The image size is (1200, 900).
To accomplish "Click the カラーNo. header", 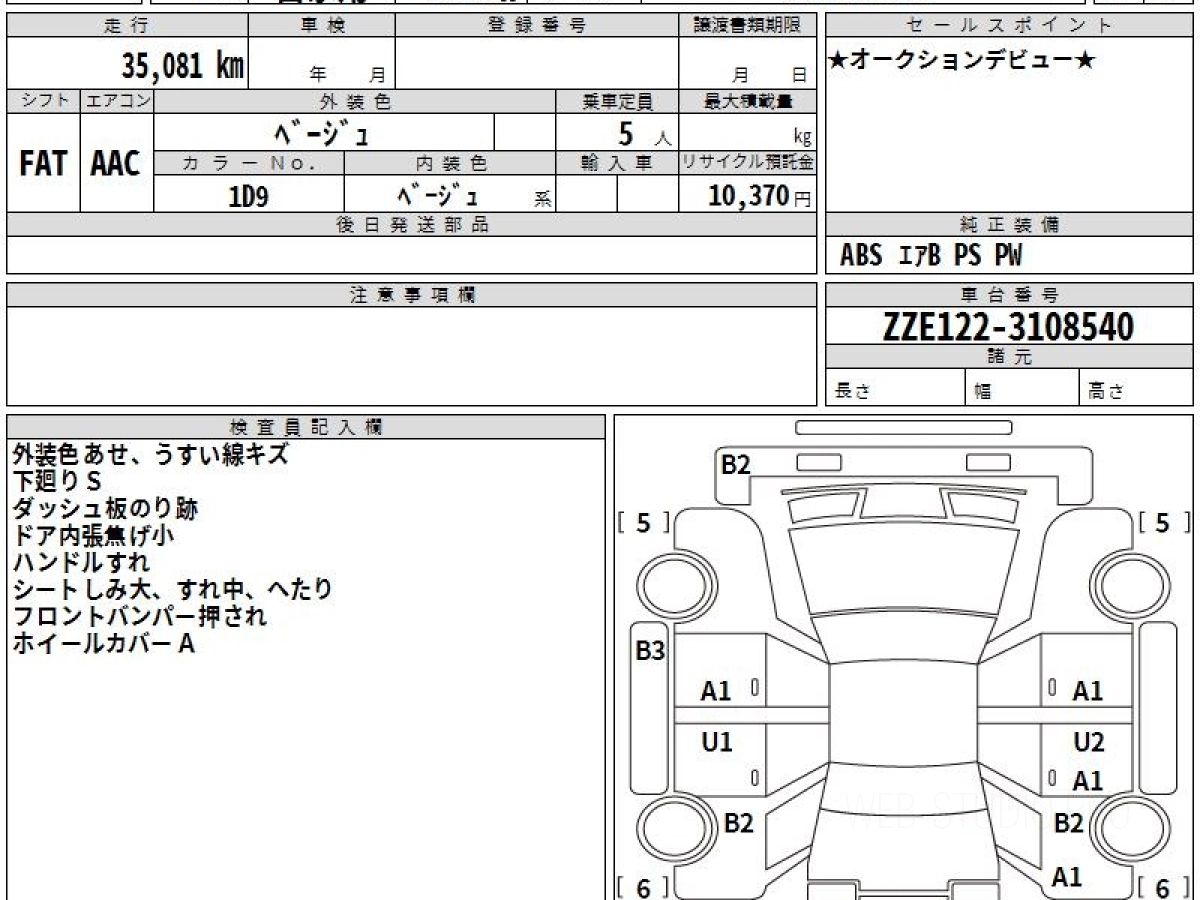I will (249, 163).
